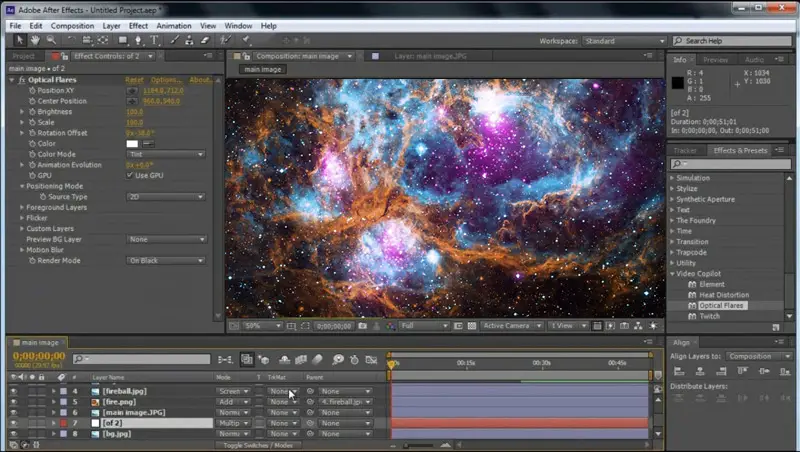Select the Zoom magnifier tool
This screenshot has height=452, width=800.
click(x=51, y=41)
